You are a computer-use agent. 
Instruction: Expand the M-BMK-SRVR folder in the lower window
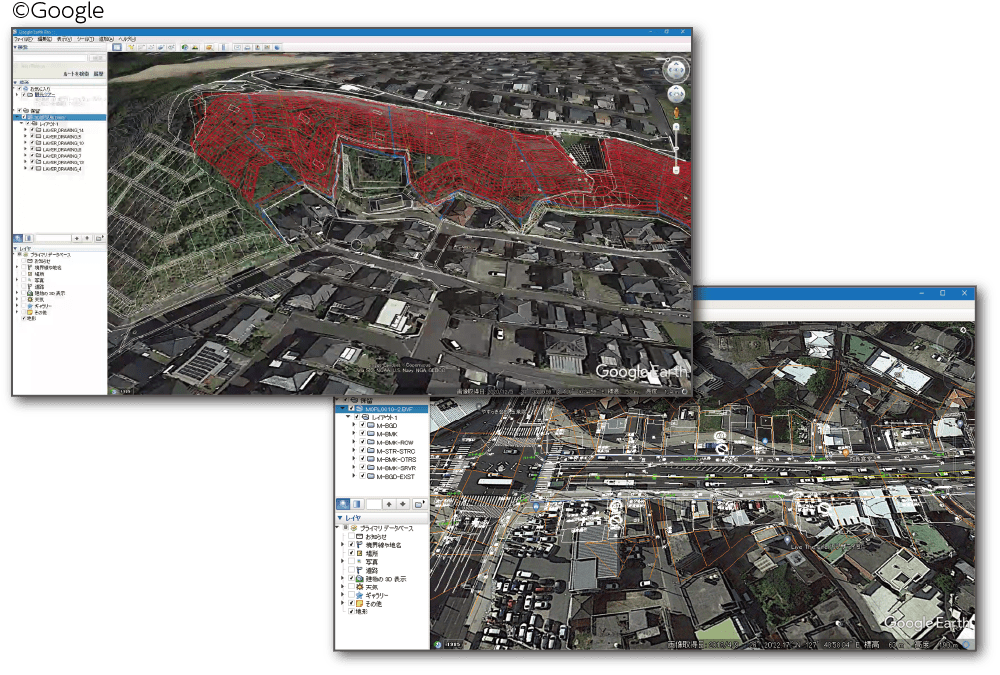pos(354,468)
